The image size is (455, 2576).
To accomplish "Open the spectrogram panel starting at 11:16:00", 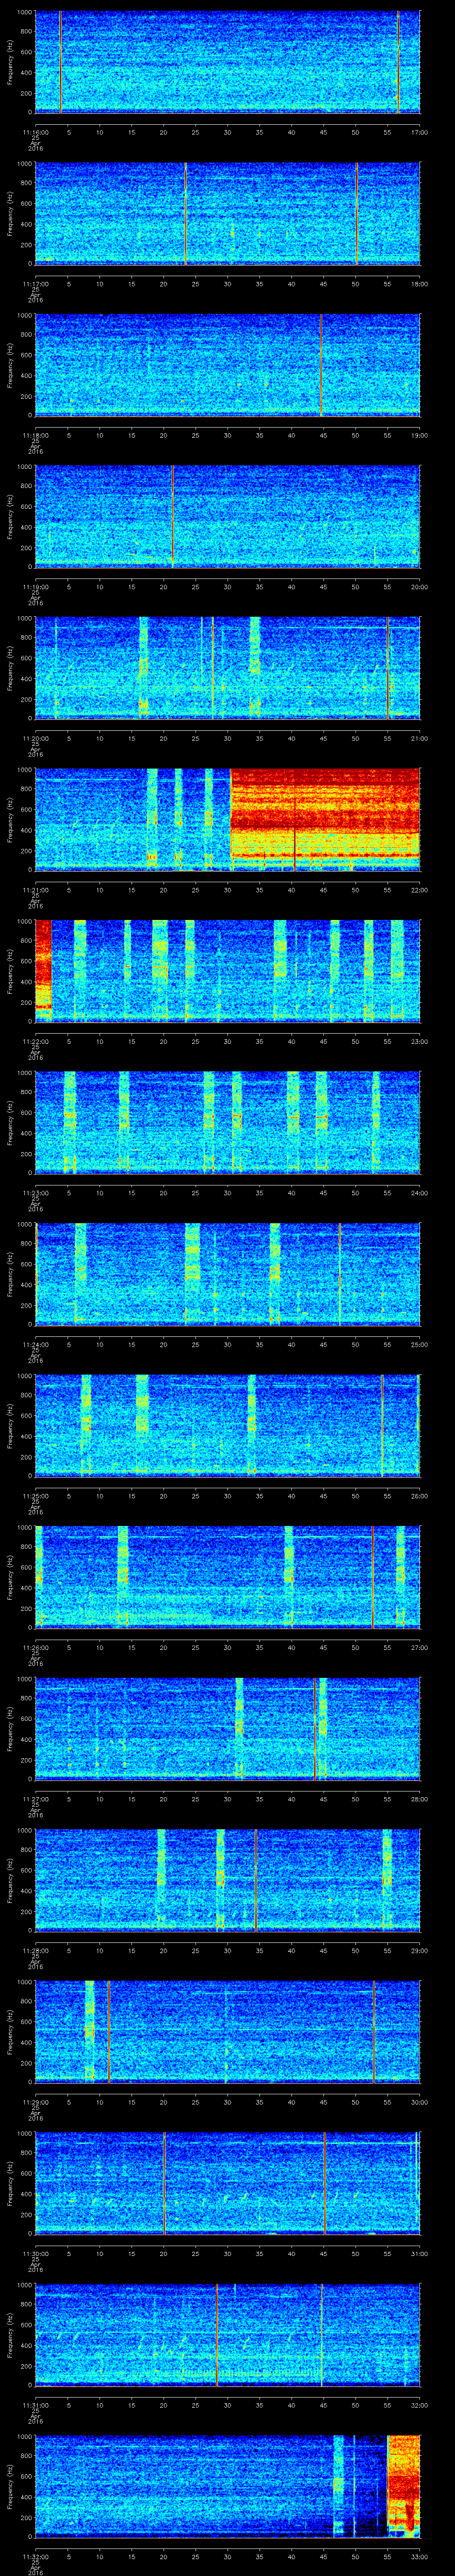I will 227,62.
